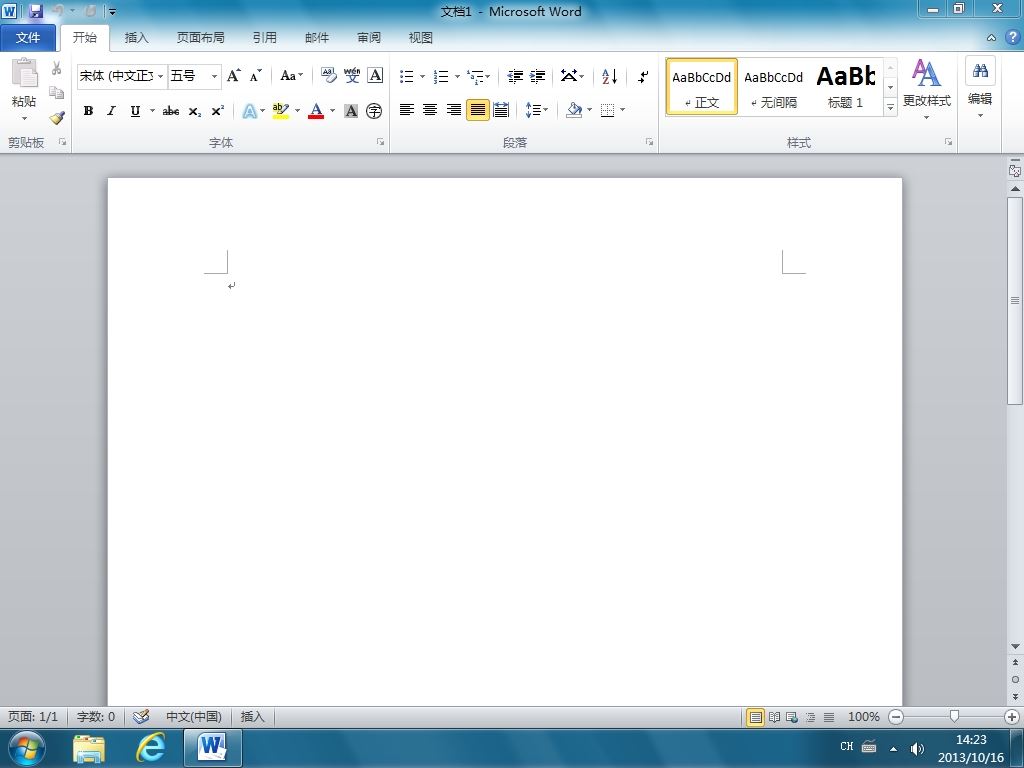Toggle Subscript formatting
The image size is (1024, 768).
click(x=195, y=111)
